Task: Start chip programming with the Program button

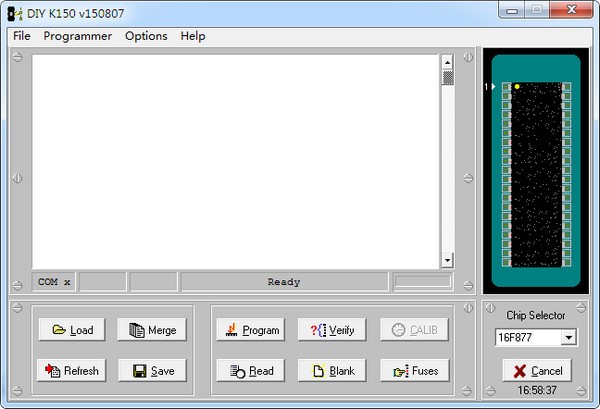Action: tap(250, 330)
